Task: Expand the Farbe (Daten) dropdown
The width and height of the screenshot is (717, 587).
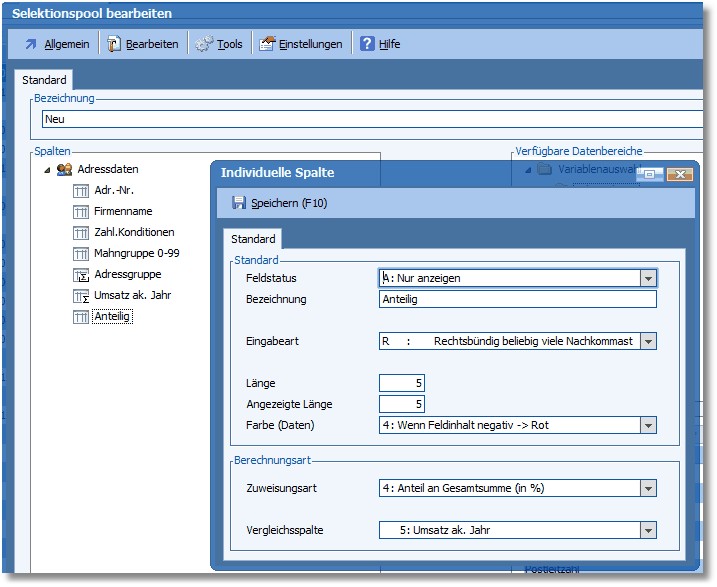Action: (x=648, y=425)
